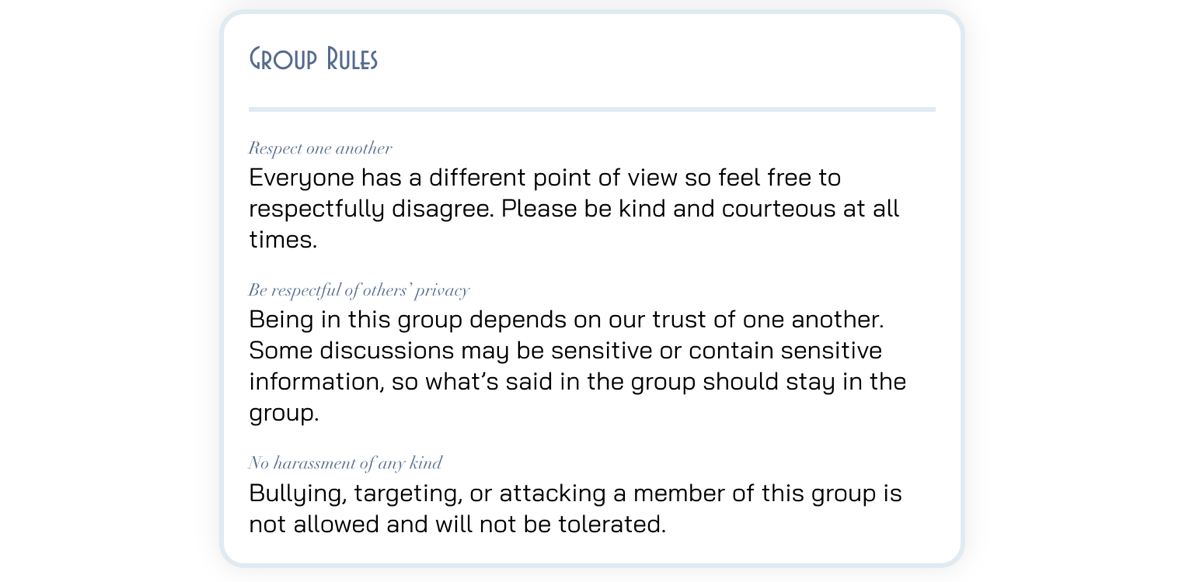1200x582 pixels.
Task: Click the lone word 'times.'
Action: 283,240
